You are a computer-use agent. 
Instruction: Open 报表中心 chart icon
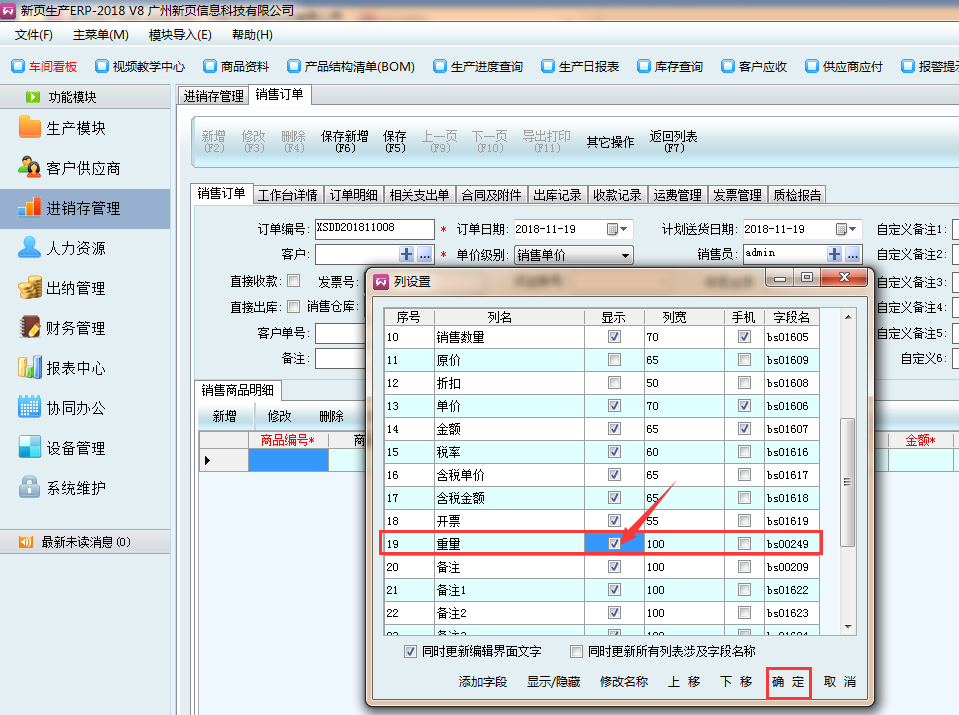(x=30, y=368)
